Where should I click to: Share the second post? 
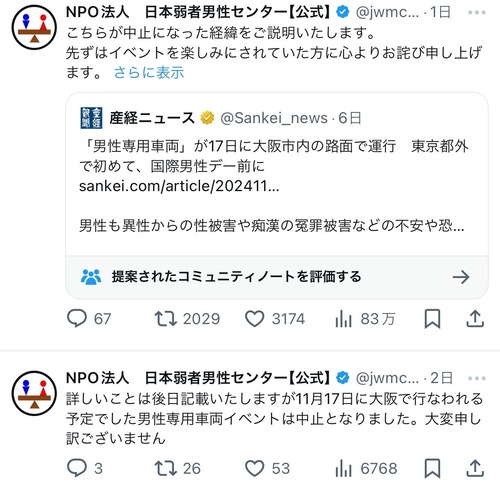pos(475,468)
